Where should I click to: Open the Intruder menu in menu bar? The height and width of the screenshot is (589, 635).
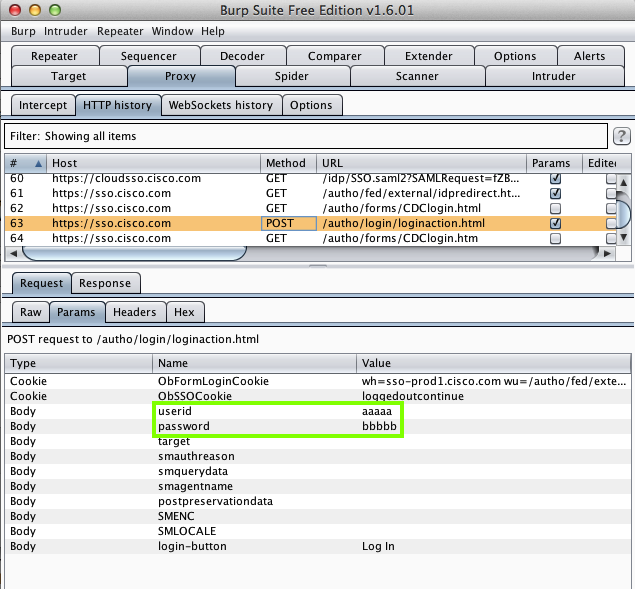point(66,31)
